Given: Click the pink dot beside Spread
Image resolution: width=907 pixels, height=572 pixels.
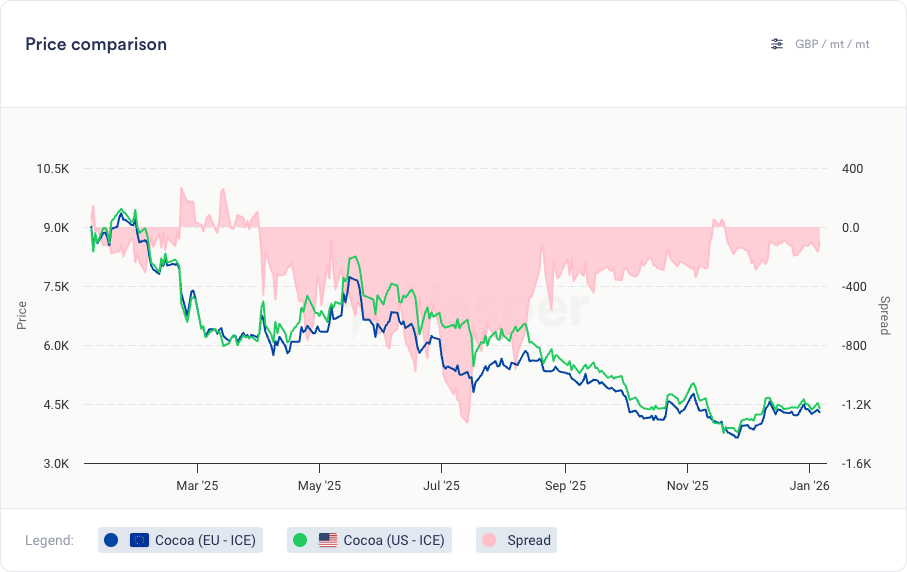Looking at the screenshot, I should pos(489,540).
